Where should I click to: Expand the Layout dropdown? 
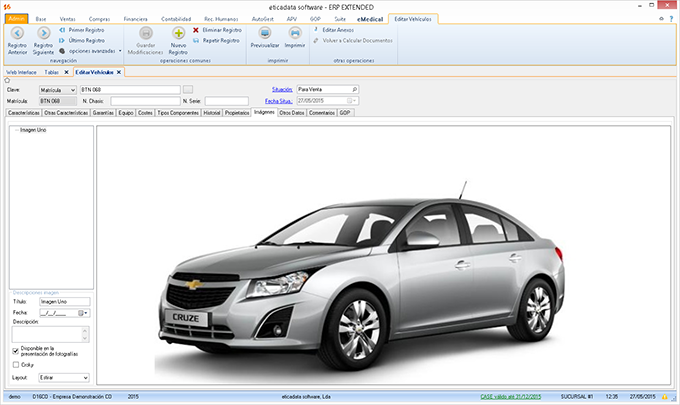coord(85,378)
